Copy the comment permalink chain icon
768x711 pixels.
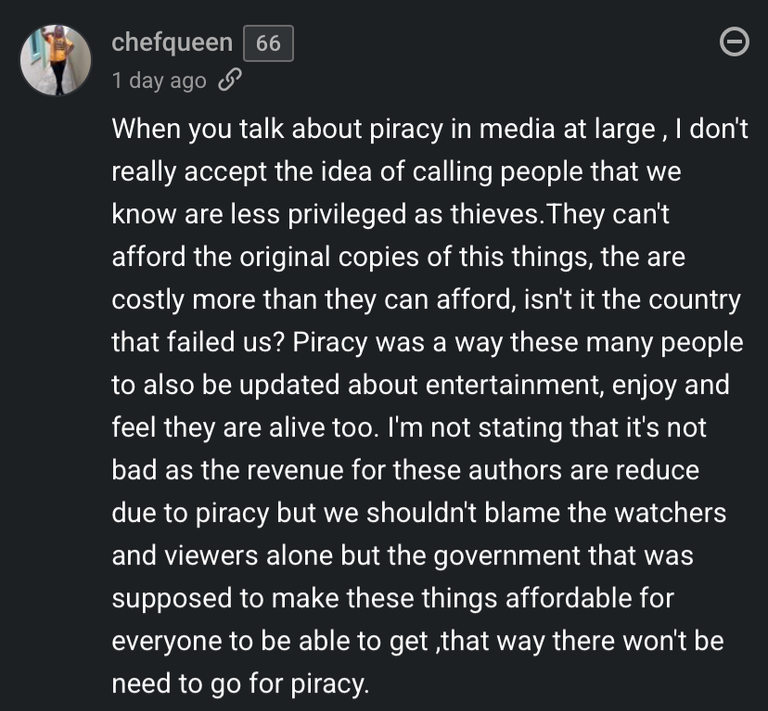tap(229, 81)
